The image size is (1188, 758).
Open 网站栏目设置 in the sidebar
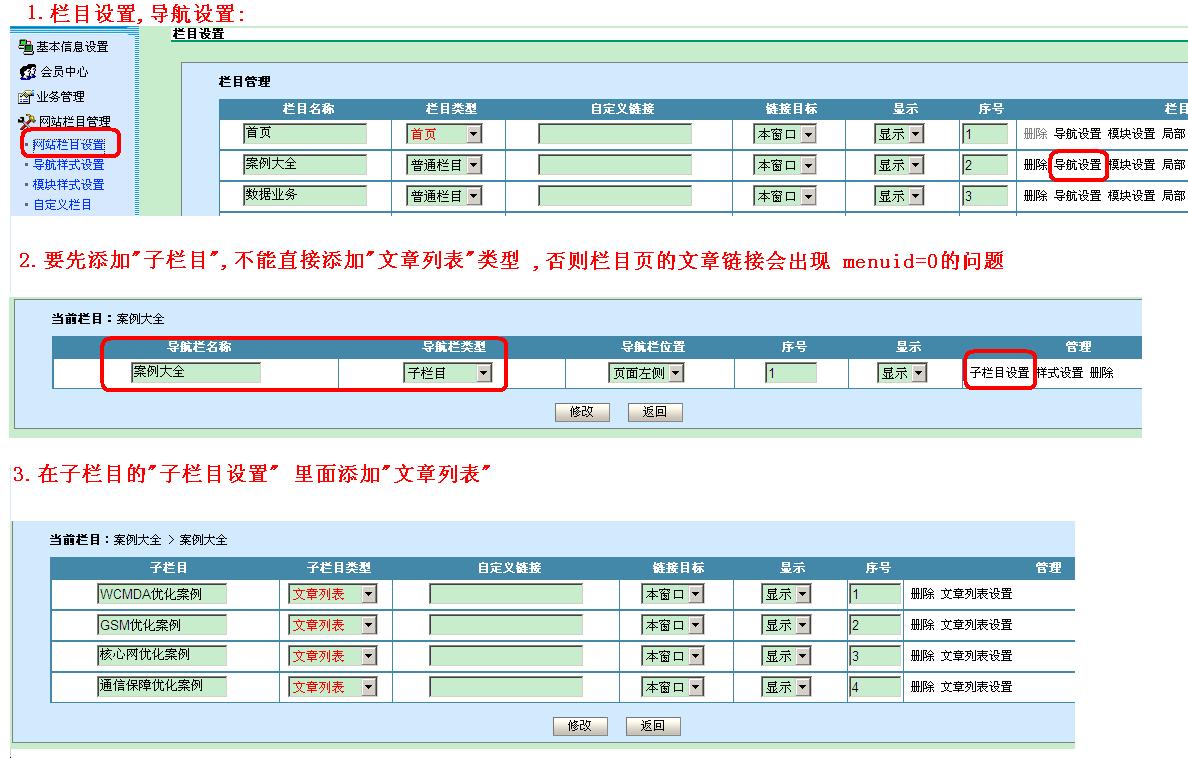click(68, 146)
